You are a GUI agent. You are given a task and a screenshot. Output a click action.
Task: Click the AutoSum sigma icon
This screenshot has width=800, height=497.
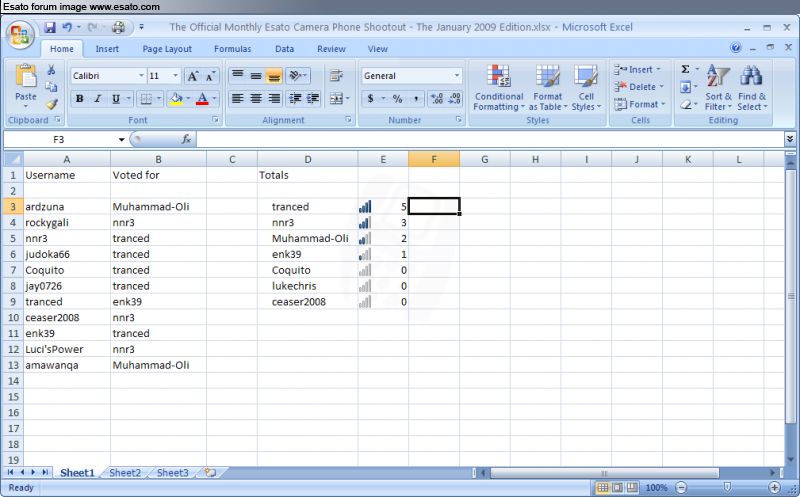(685, 69)
